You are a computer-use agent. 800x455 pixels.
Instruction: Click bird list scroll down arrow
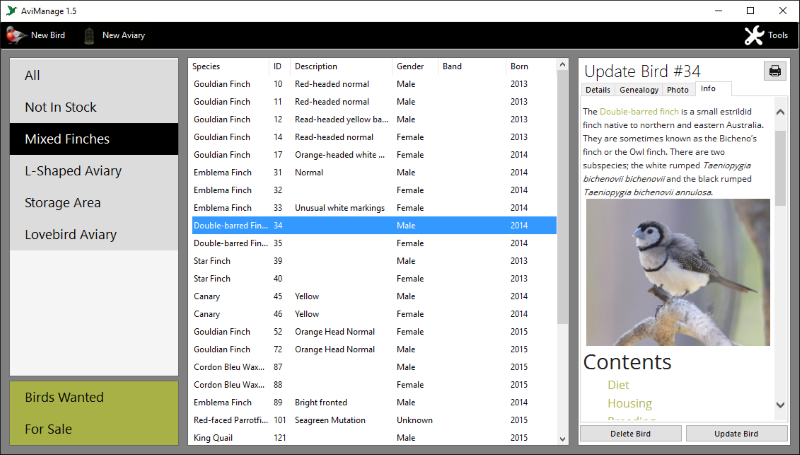[x=562, y=439]
